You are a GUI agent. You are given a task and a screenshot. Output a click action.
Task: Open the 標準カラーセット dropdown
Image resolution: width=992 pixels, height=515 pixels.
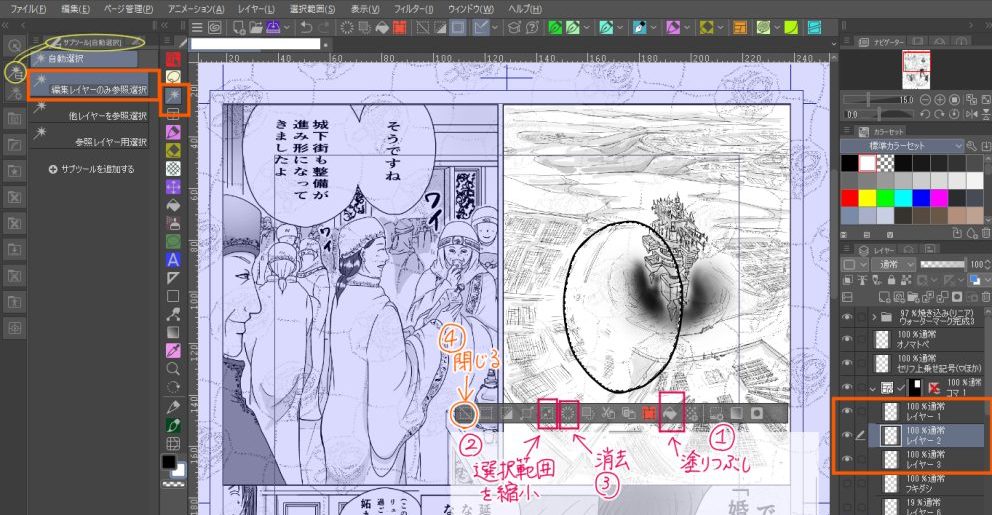(x=902, y=146)
